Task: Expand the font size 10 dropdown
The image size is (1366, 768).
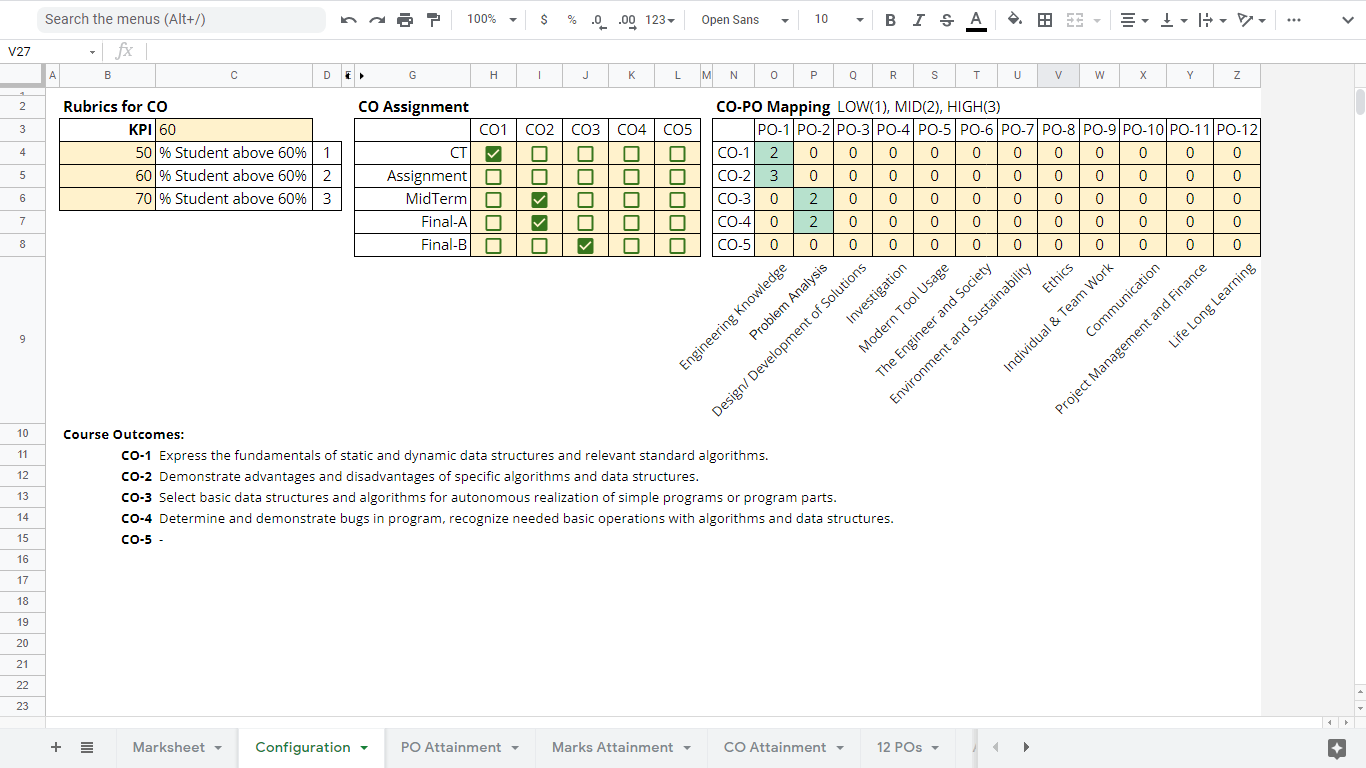Action: [838, 20]
